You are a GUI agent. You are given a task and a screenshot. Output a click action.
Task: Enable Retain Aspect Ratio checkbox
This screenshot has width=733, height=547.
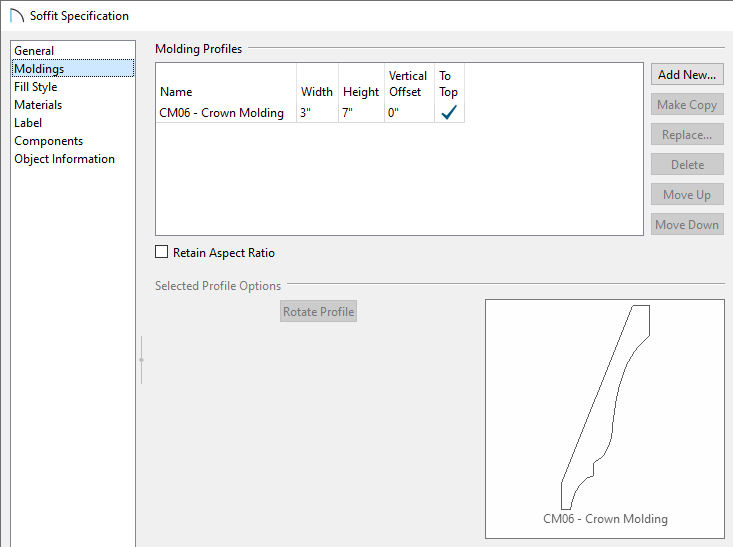tap(162, 253)
